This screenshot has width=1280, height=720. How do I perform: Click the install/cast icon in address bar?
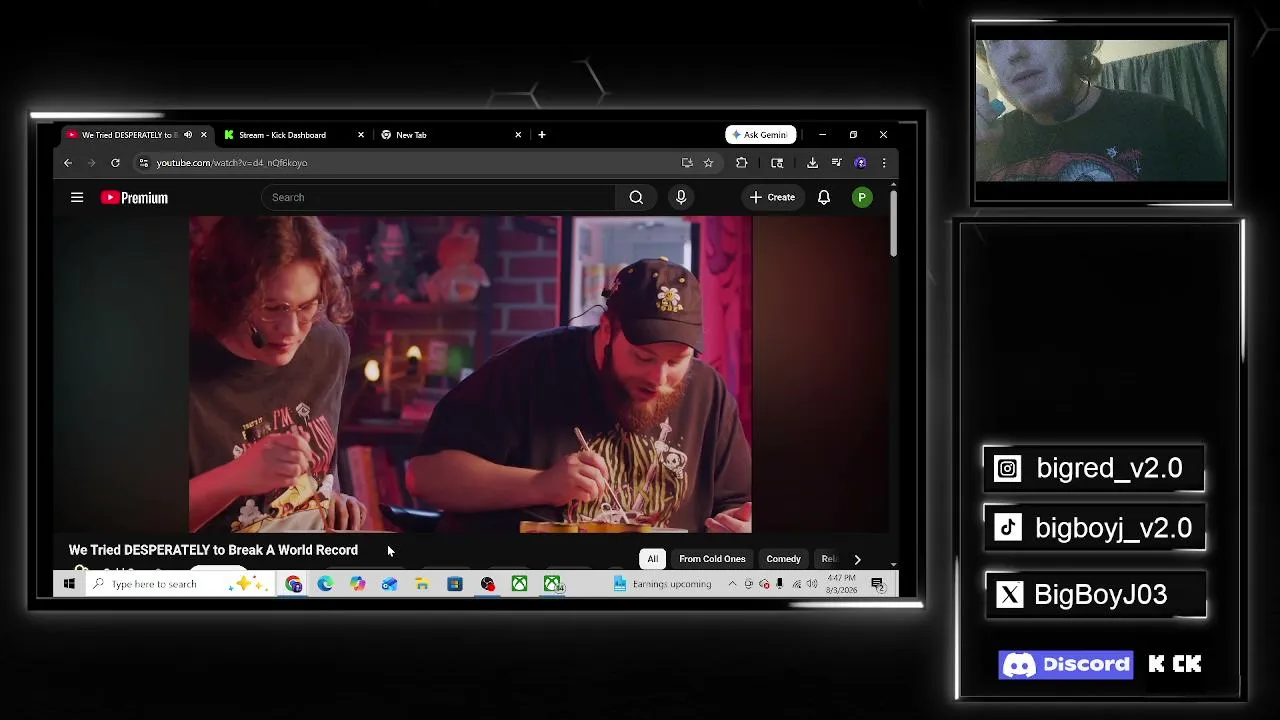point(687,163)
